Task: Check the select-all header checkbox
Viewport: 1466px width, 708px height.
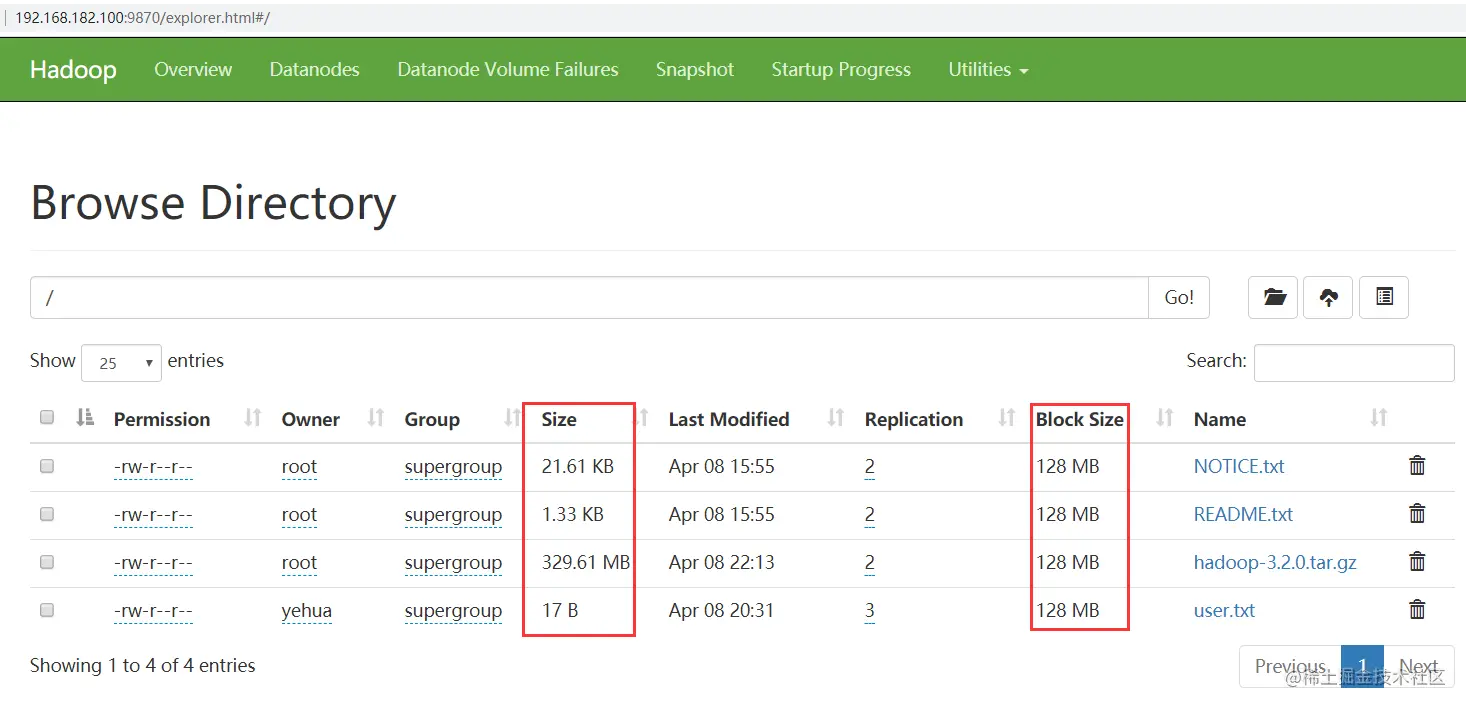Action: (x=47, y=418)
